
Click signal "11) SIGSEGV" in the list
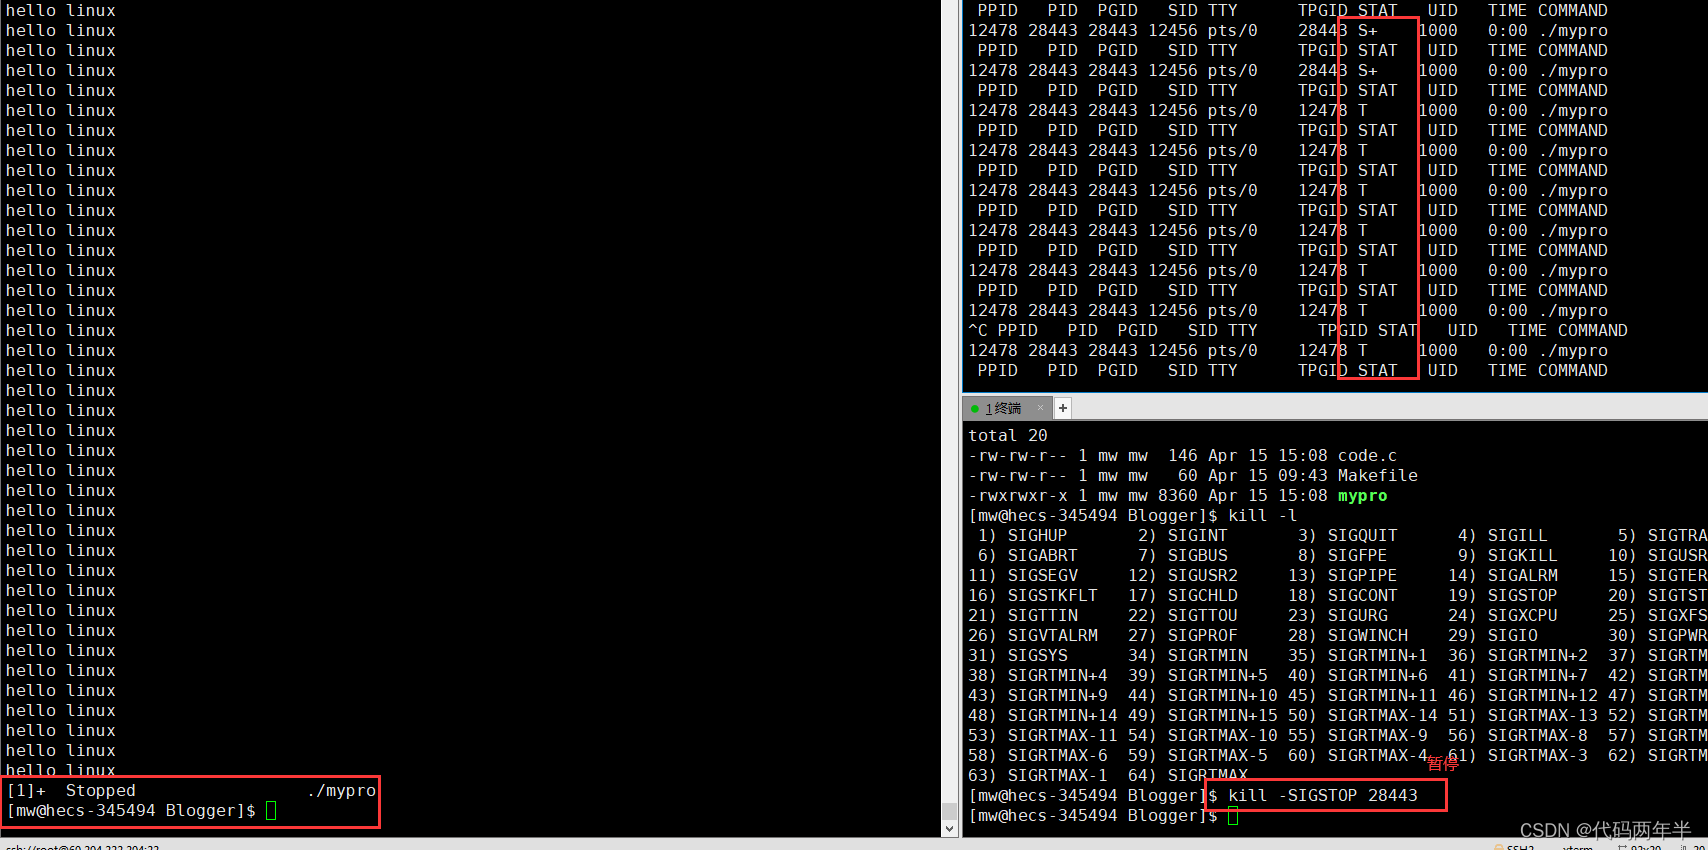(1022, 576)
